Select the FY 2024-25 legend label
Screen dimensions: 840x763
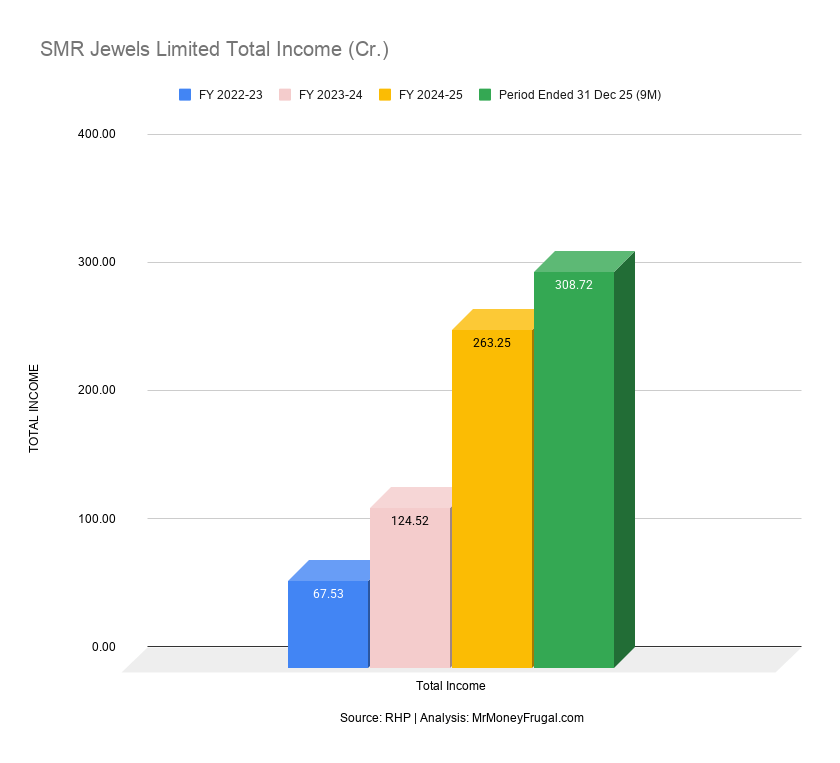(x=431, y=95)
